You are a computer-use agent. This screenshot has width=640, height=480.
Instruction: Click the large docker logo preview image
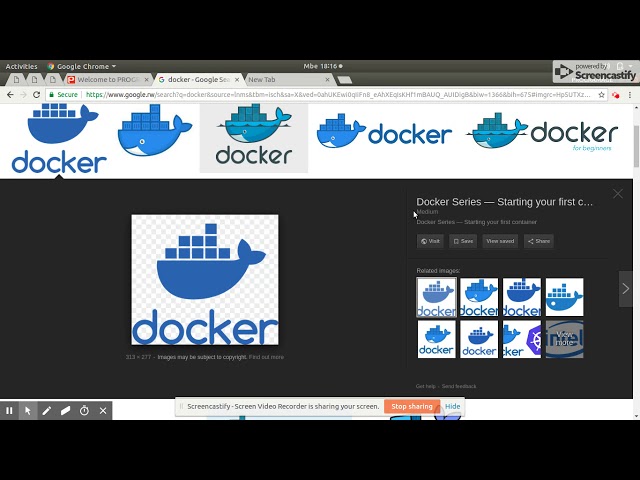pos(205,280)
